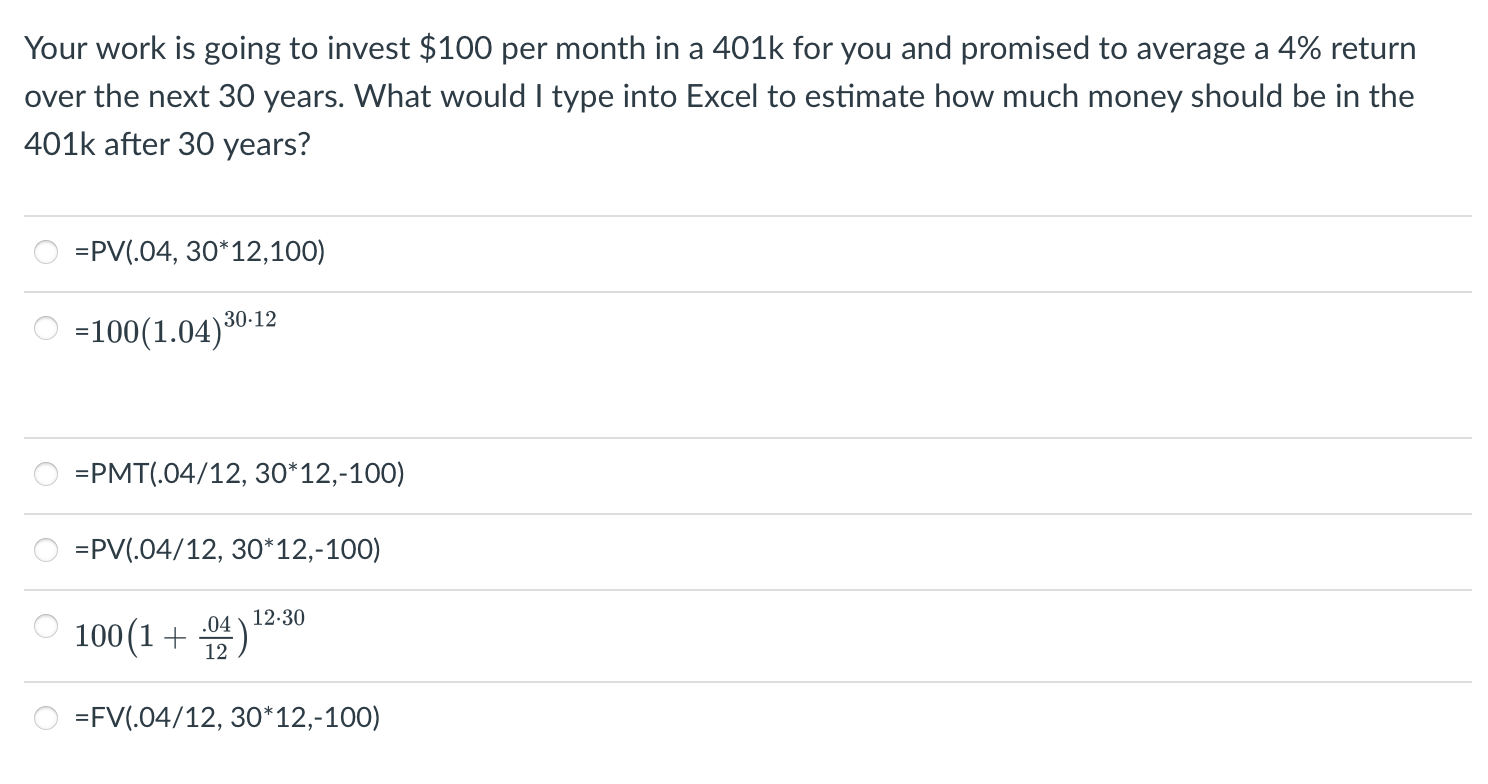Click the =FV(.04/12, 30*12,-100) answer label
The image size is (1488, 784).
pyautogui.click(x=228, y=717)
